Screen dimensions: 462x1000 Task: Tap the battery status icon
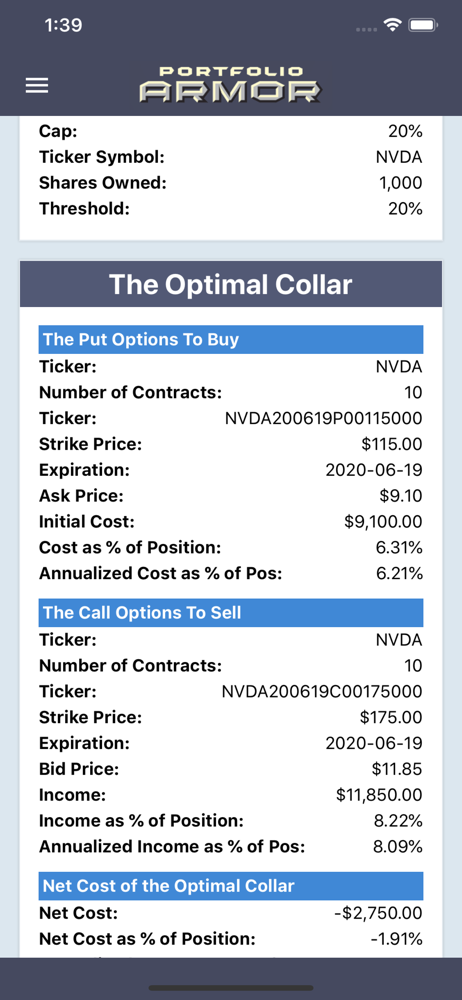tap(422, 26)
